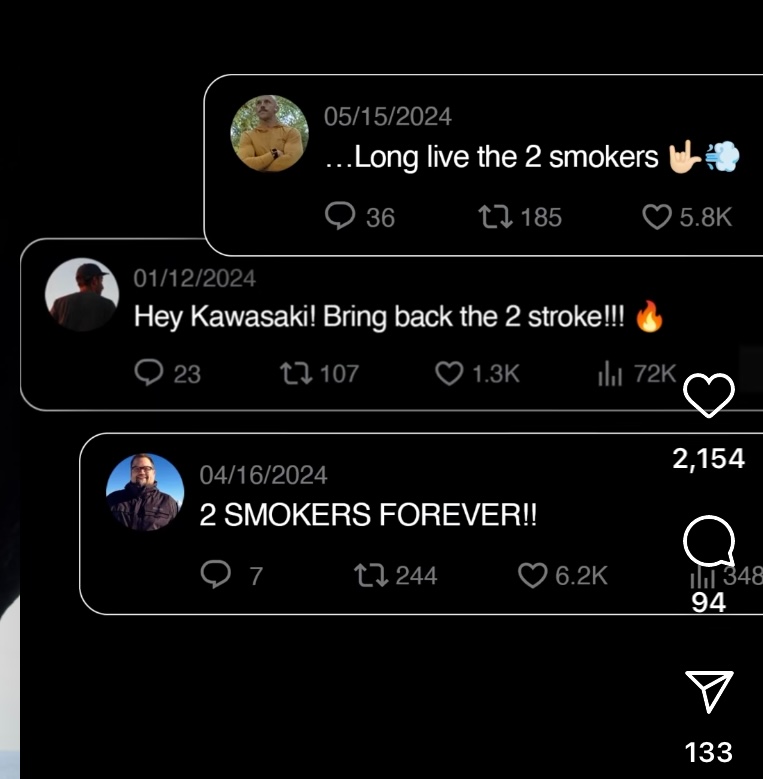Screen dimensions: 763x779
Task: Open profile picture on 05/15/2024 tweet
Action: 269,134
